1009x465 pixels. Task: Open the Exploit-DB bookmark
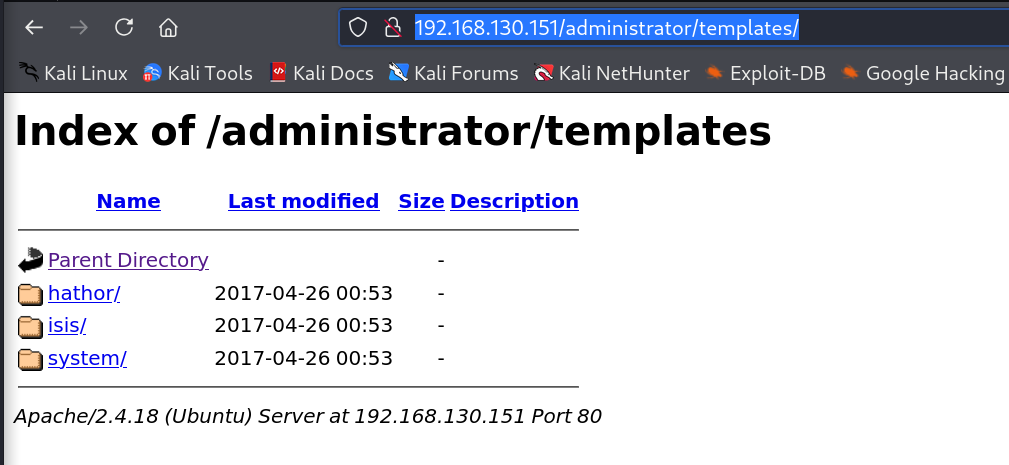point(766,73)
